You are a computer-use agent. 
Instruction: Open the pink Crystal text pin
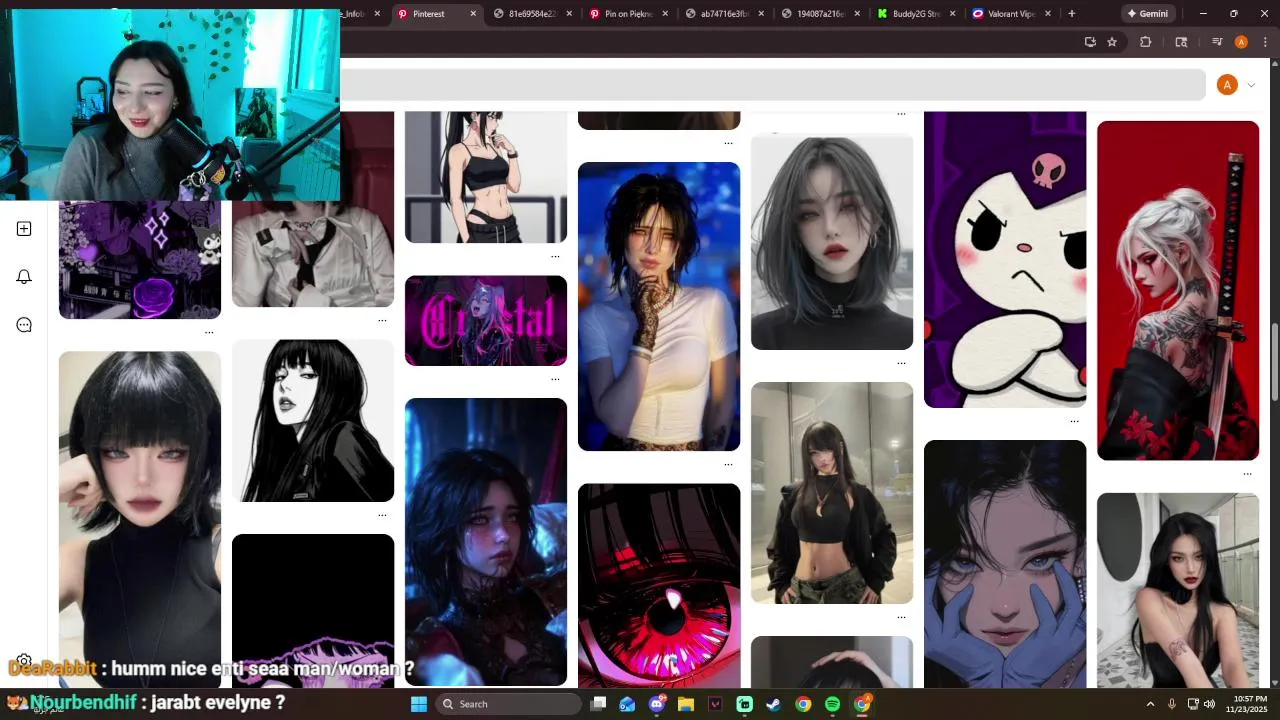pos(486,320)
